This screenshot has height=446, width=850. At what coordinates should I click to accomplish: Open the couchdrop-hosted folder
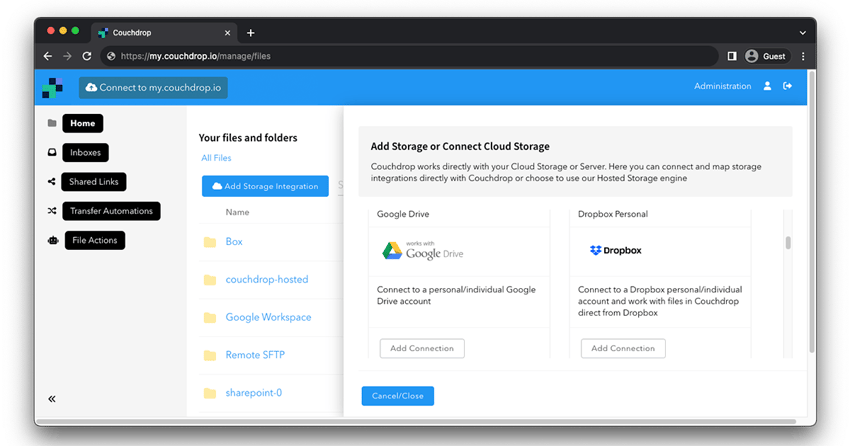(267, 280)
